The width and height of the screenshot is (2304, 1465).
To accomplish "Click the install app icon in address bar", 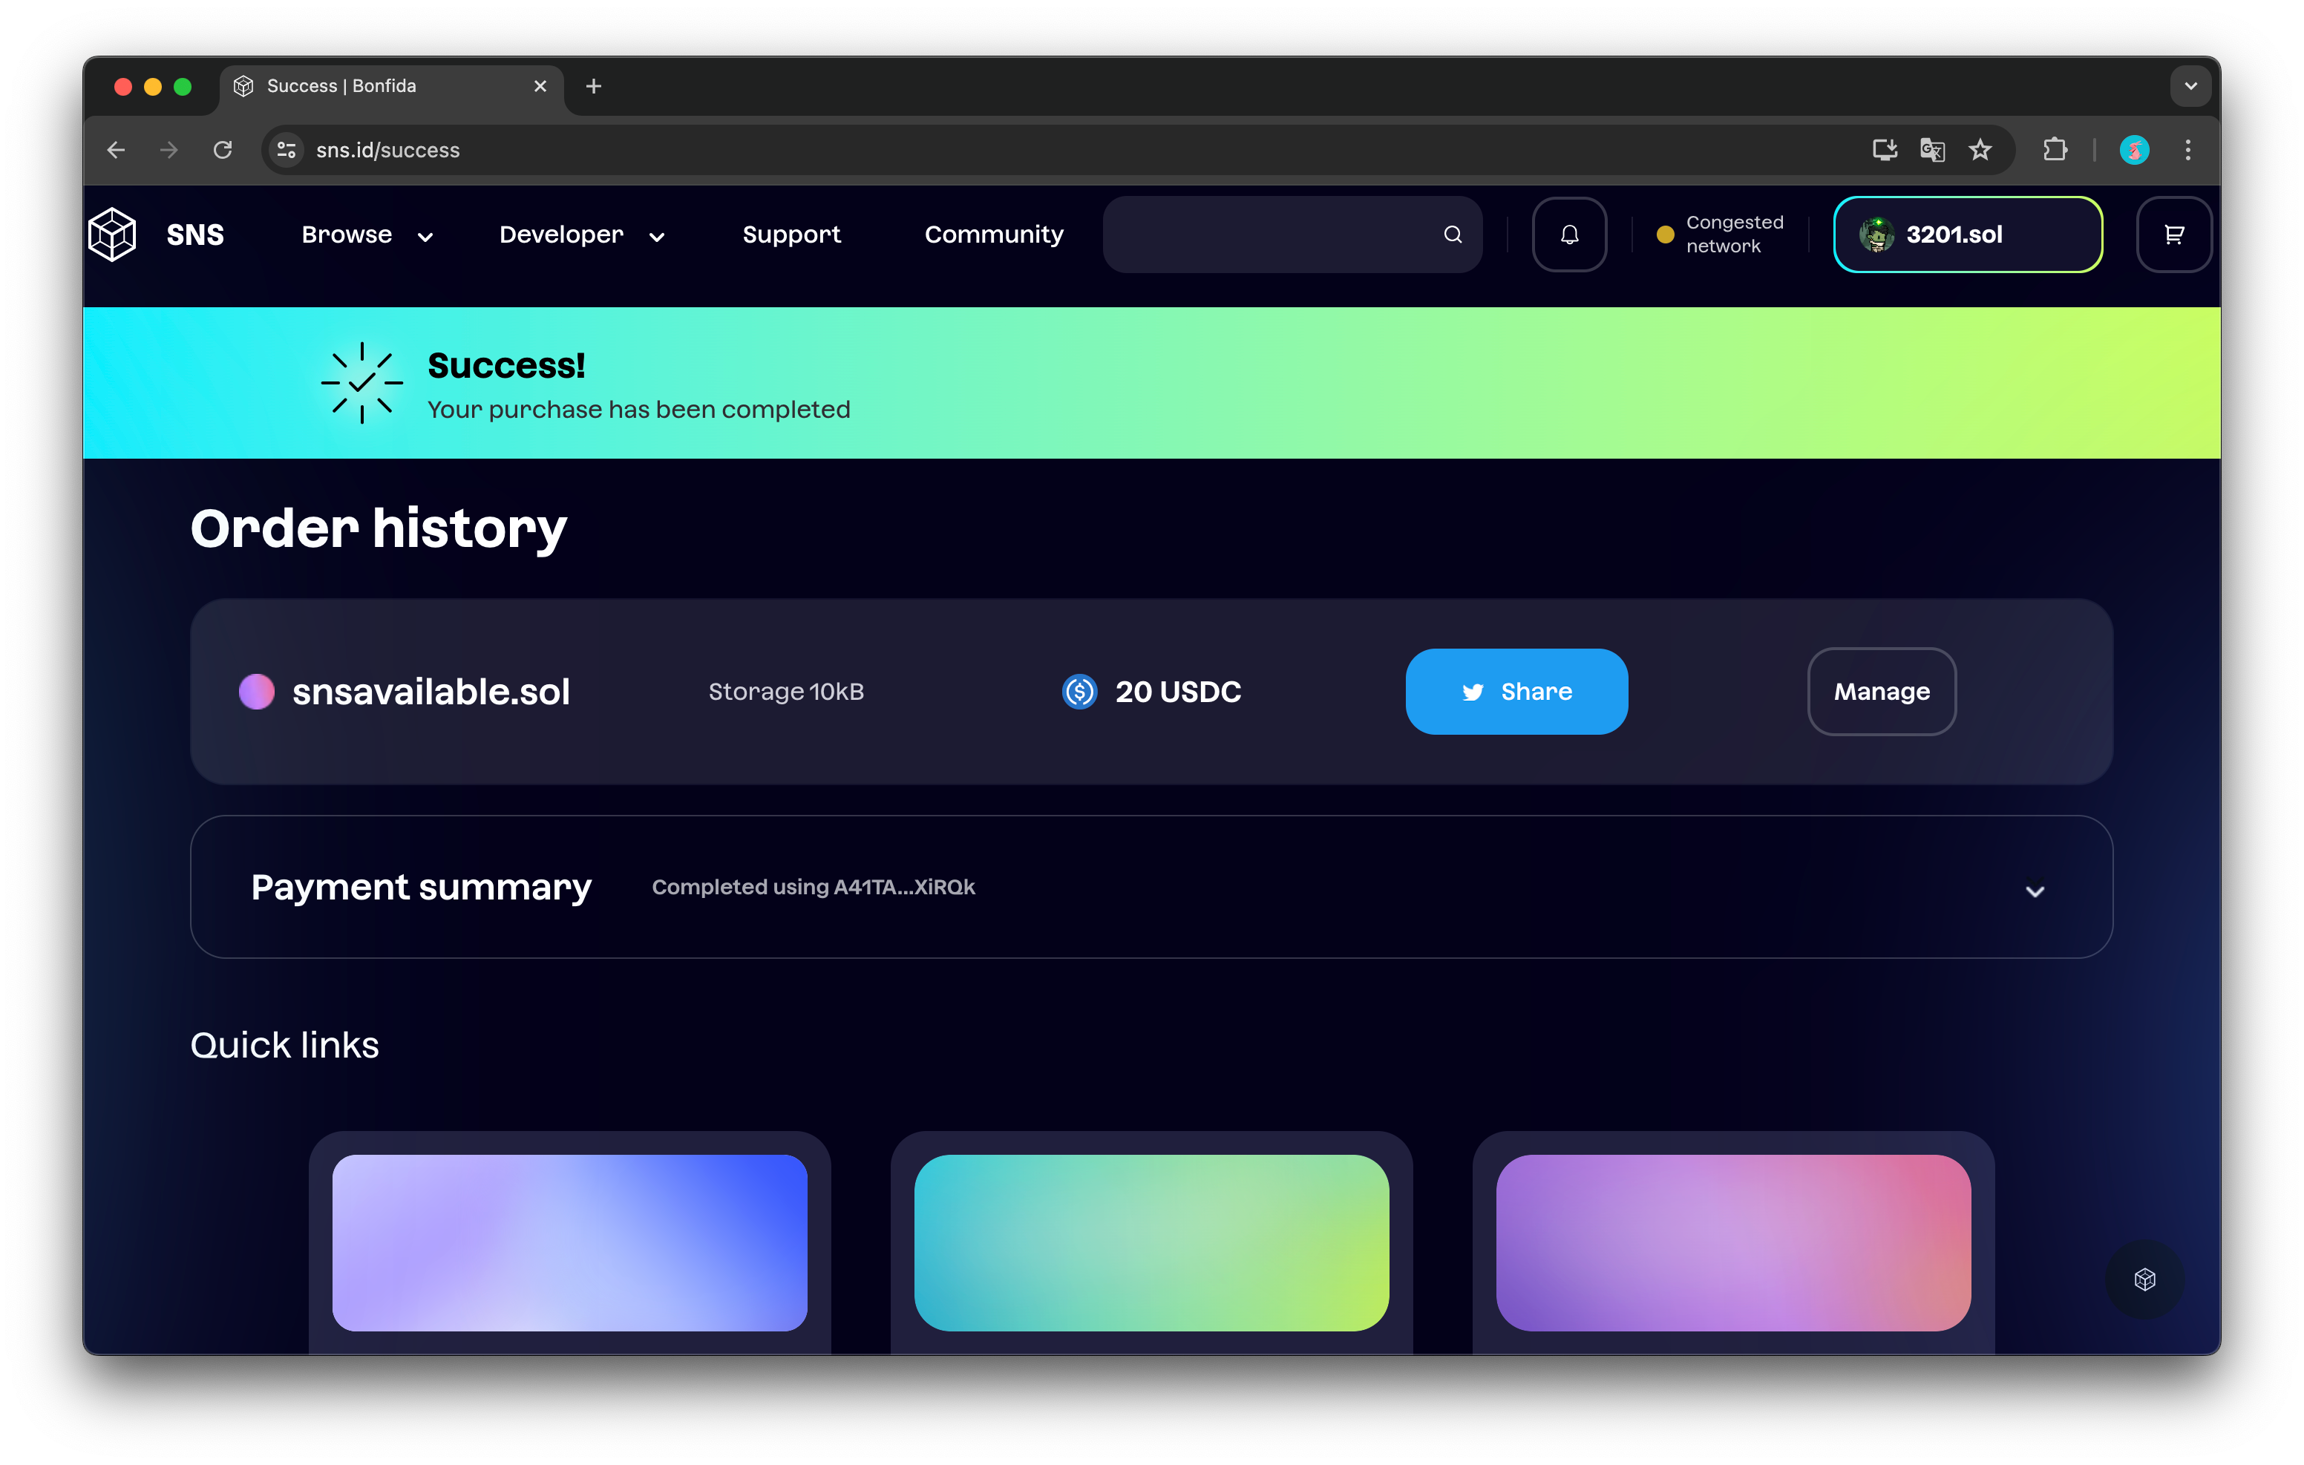I will click(x=1884, y=150).
